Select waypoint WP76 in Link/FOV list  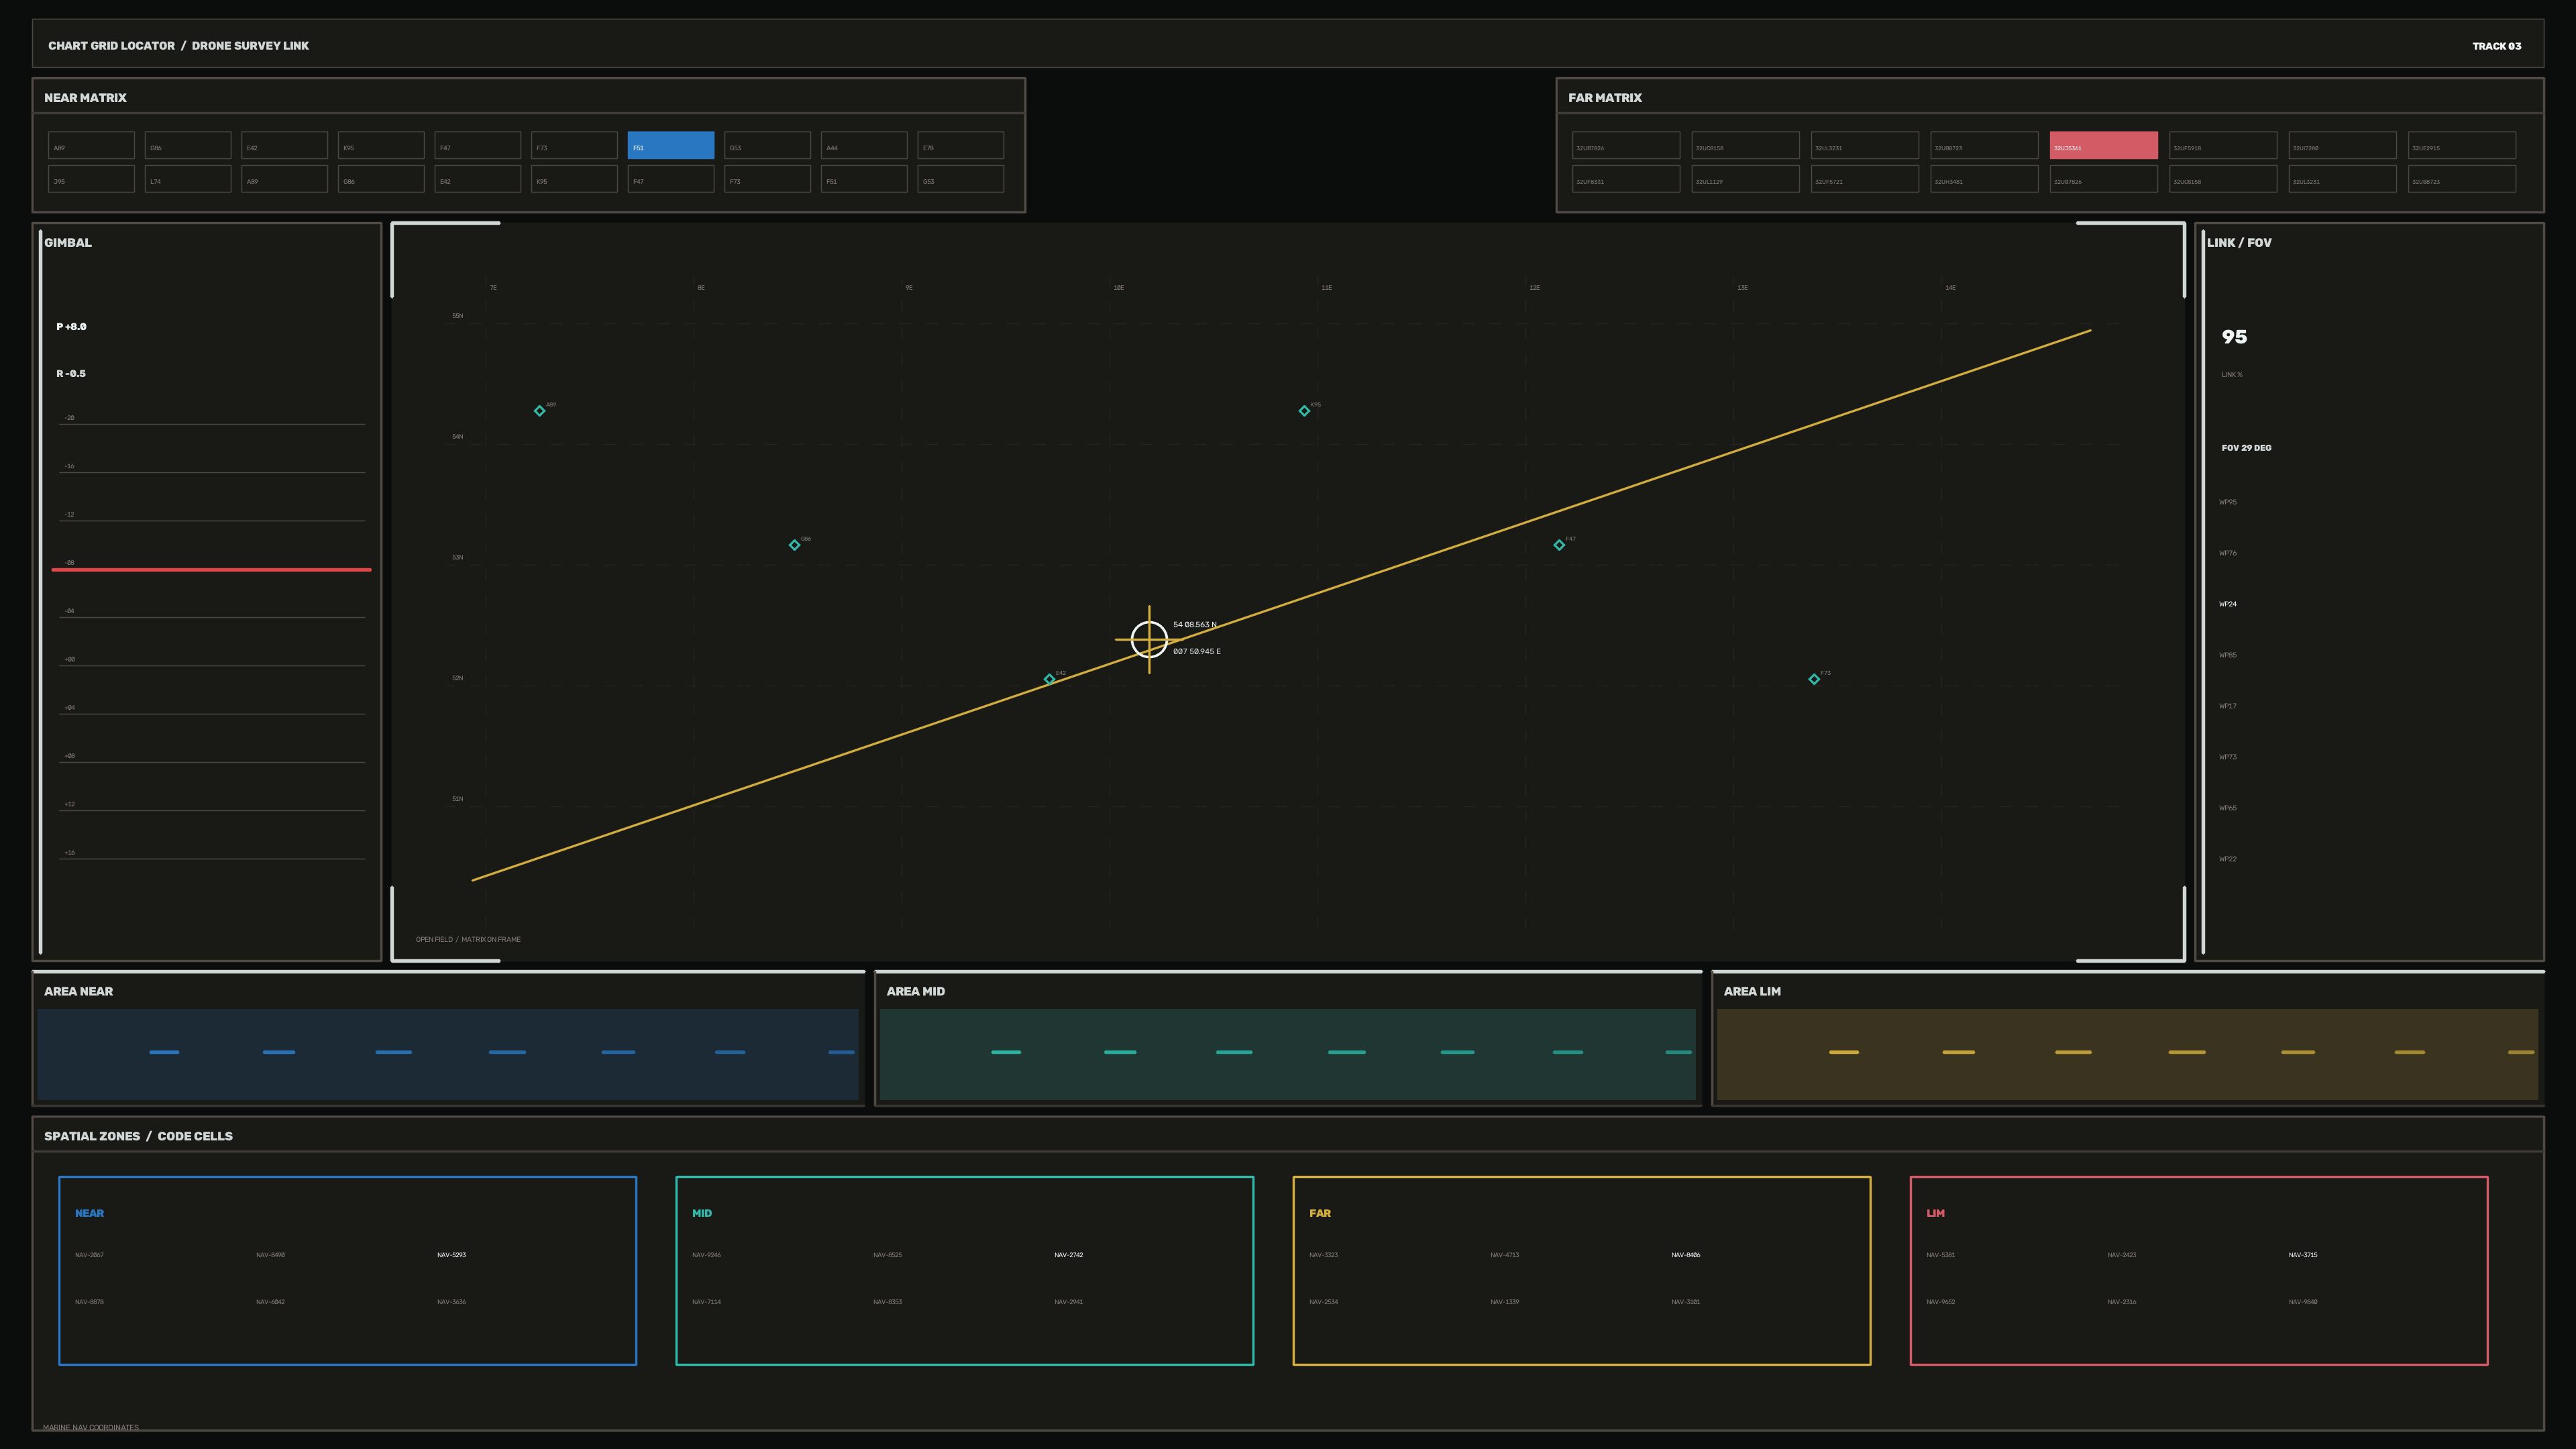pos(2228,553)
